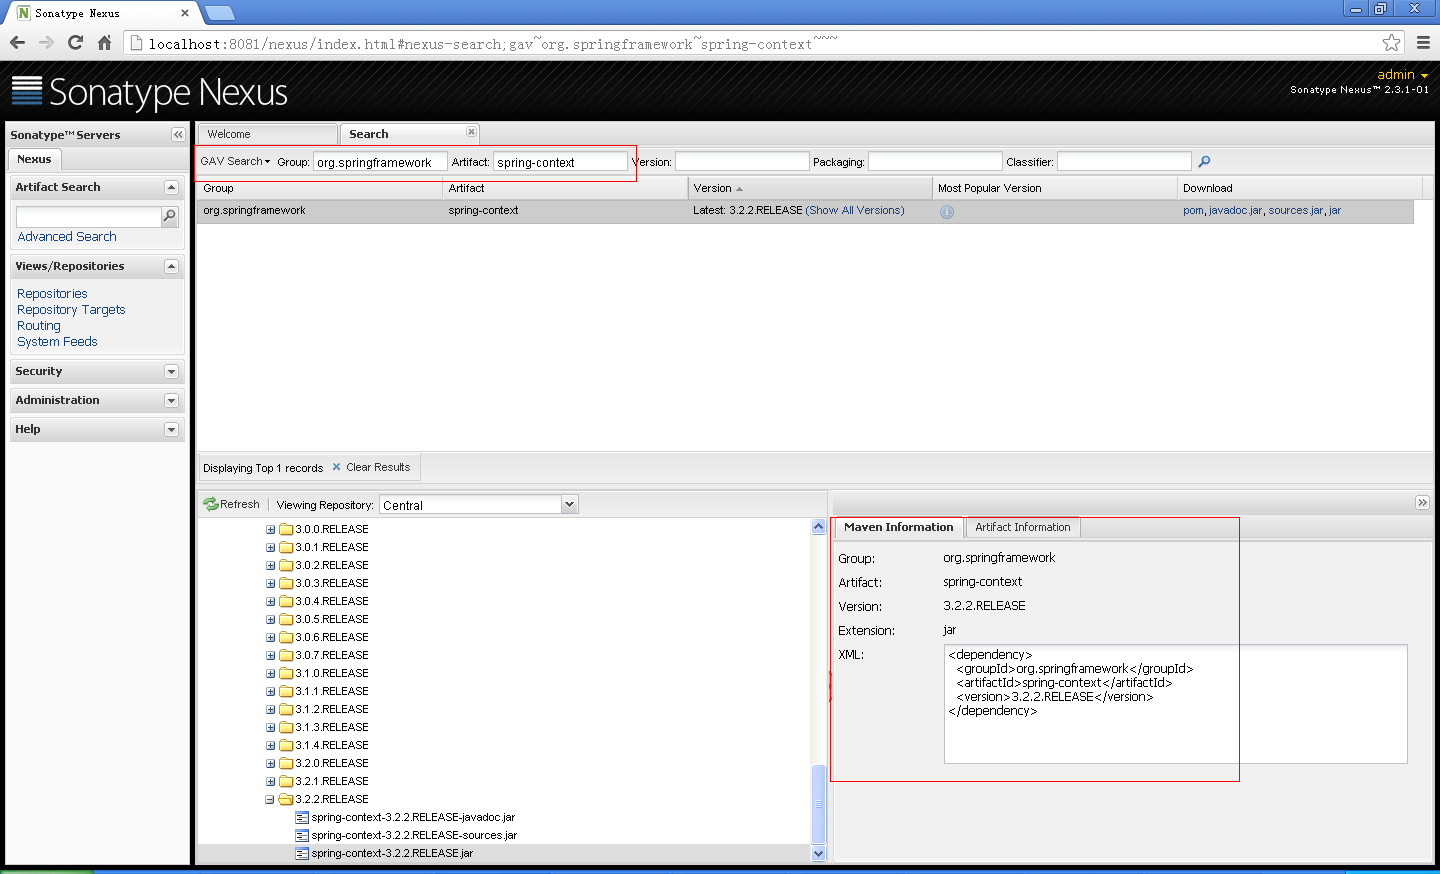Open the System Feeds link
Viewport: 1440px width, 874px height.
(57, 342)
